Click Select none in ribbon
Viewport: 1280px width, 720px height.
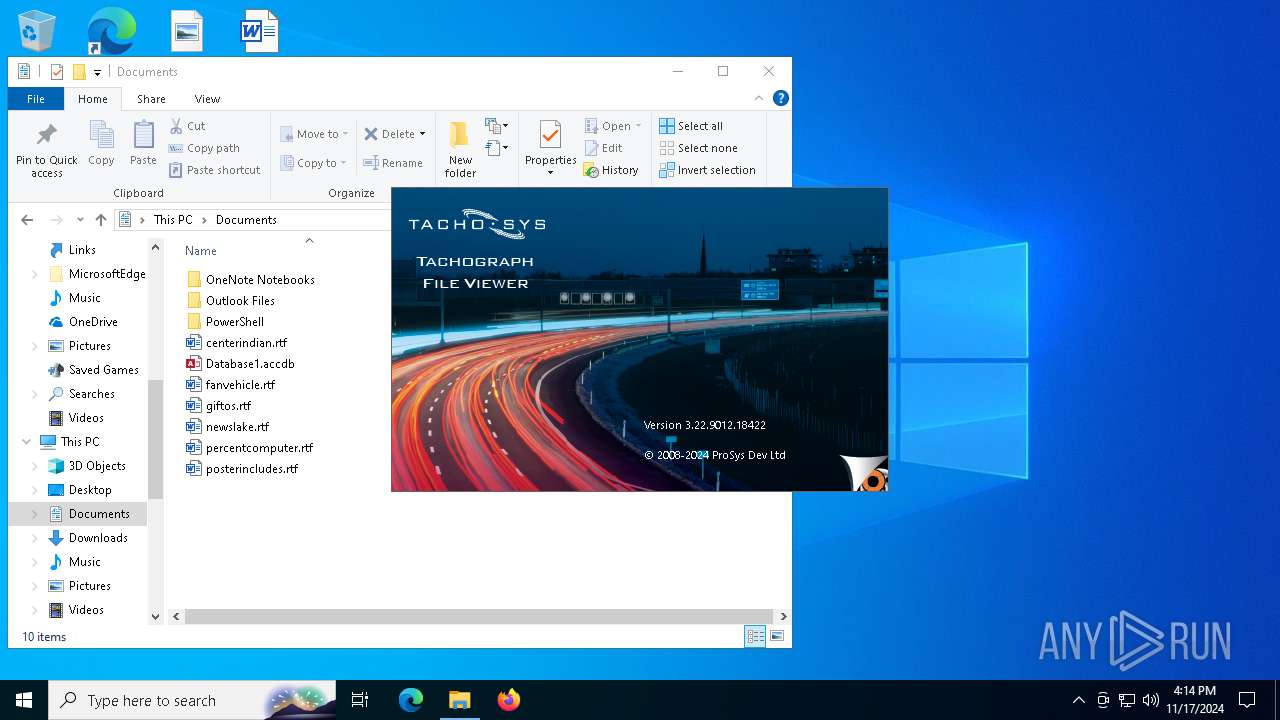click(698, 148)
